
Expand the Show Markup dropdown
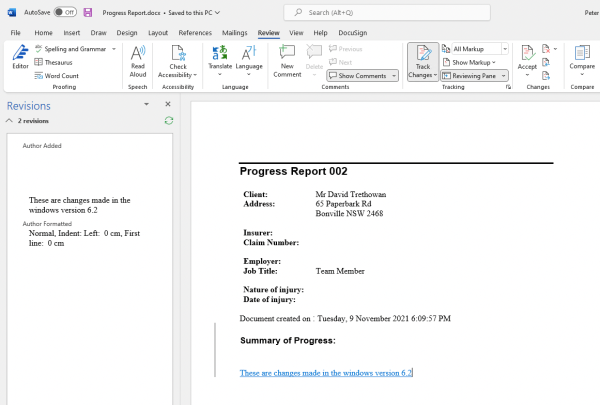(472, 62)
